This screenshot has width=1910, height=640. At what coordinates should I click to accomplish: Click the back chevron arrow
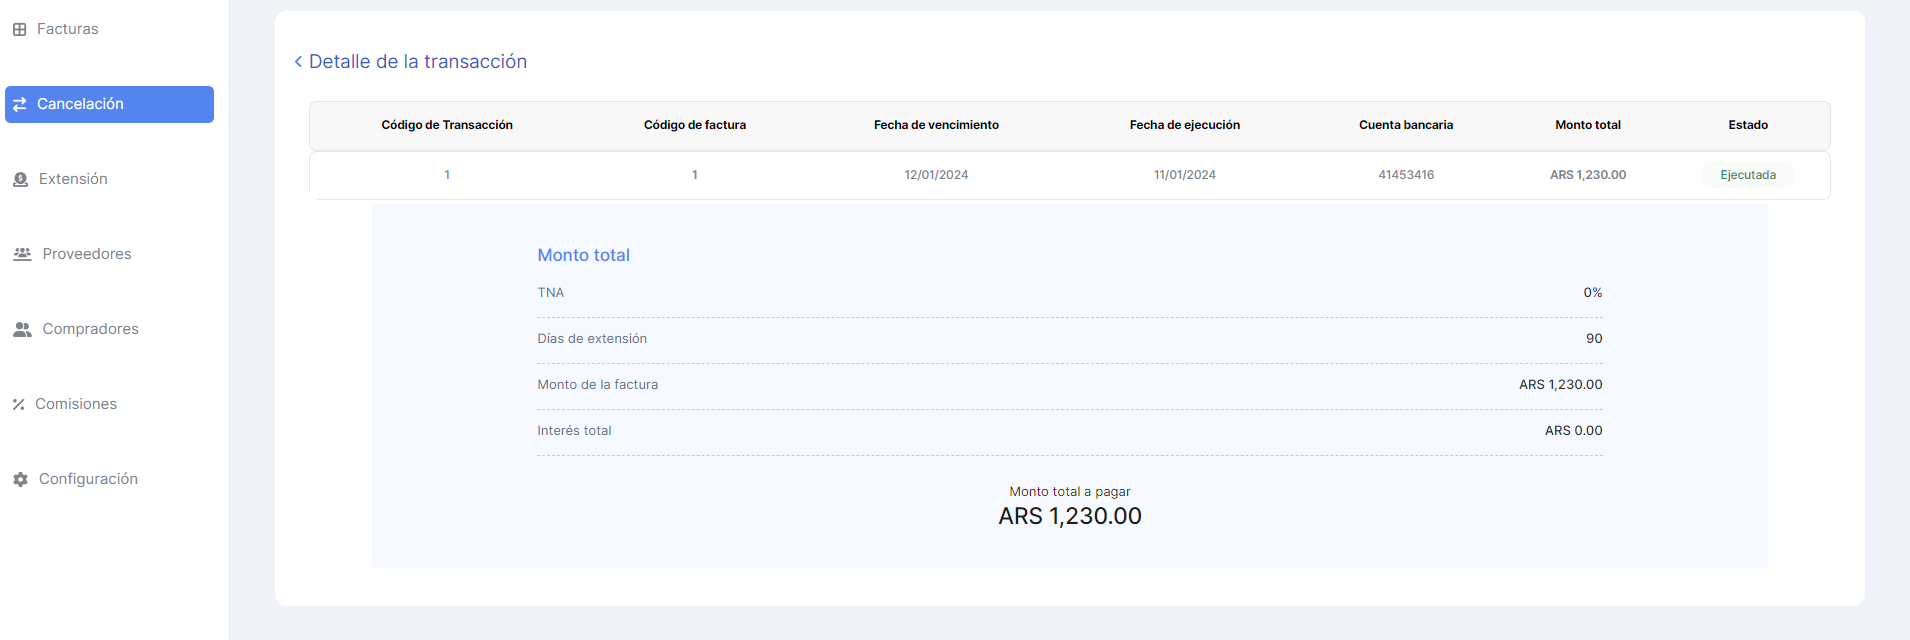(x=298, y=62)
